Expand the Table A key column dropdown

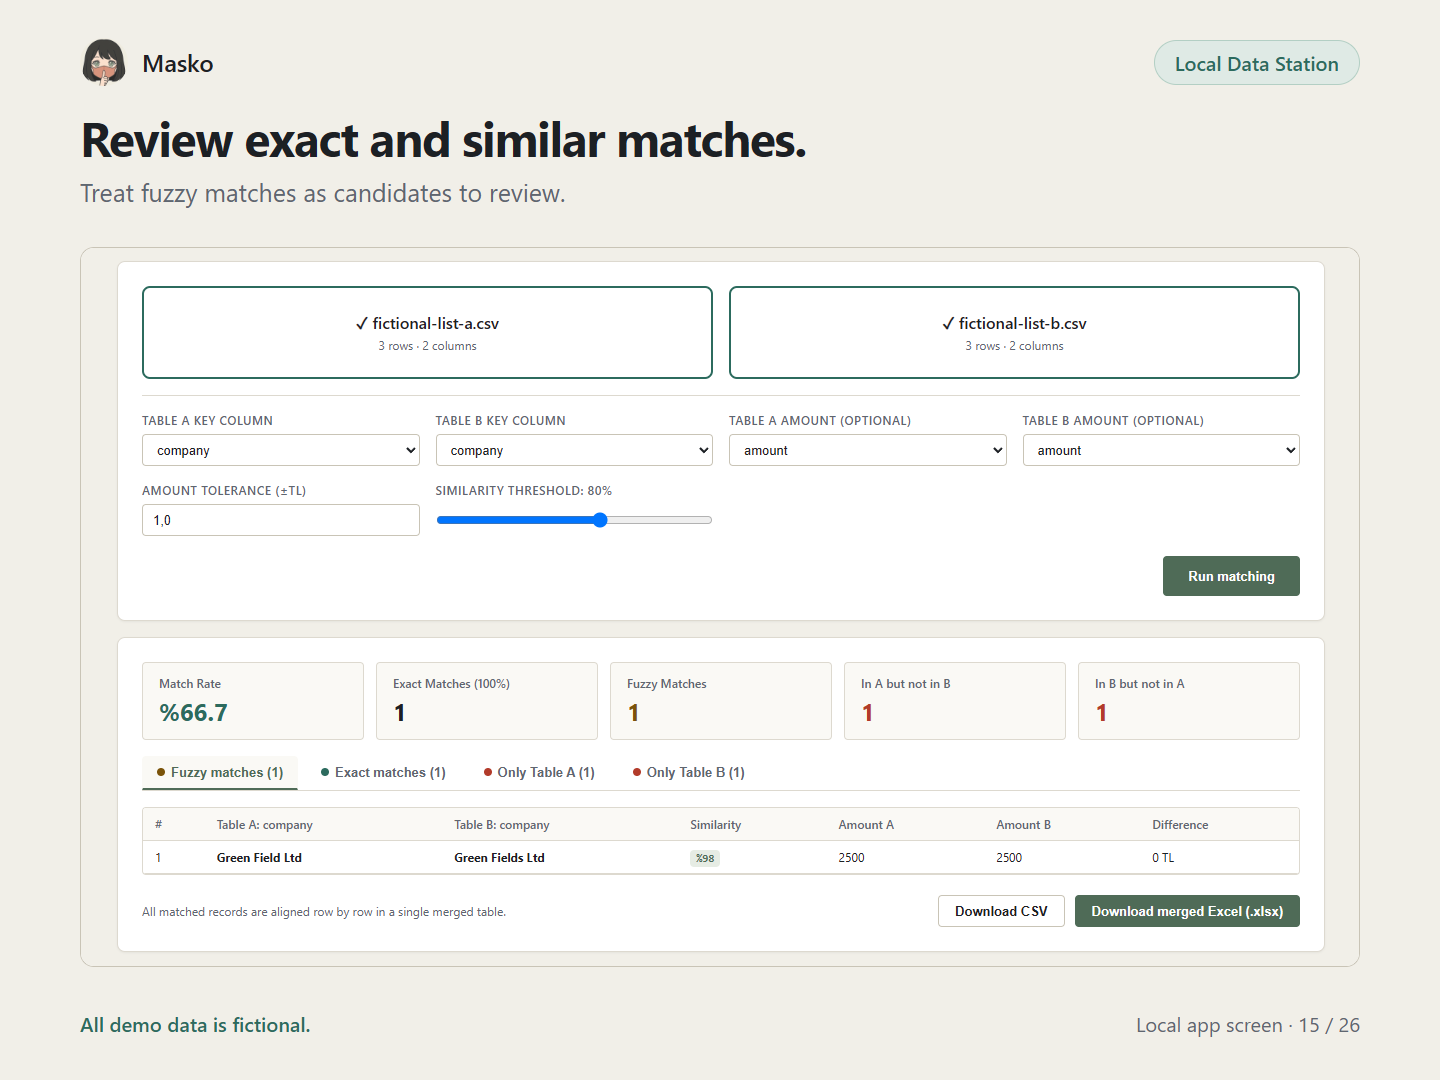tap(281, 450)
